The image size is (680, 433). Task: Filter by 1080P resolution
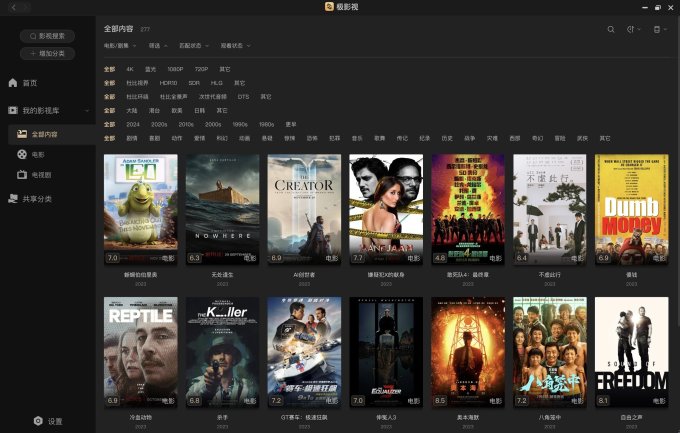point(175,69)
